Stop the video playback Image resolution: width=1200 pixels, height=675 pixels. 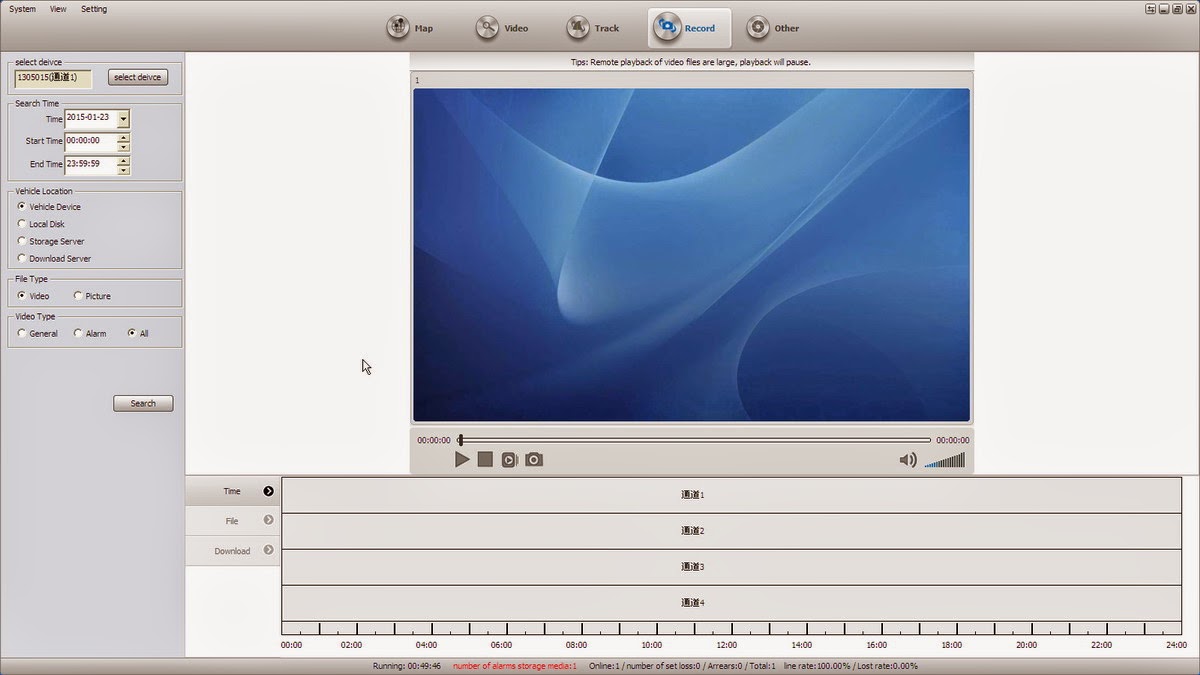(x=485, y=459)
